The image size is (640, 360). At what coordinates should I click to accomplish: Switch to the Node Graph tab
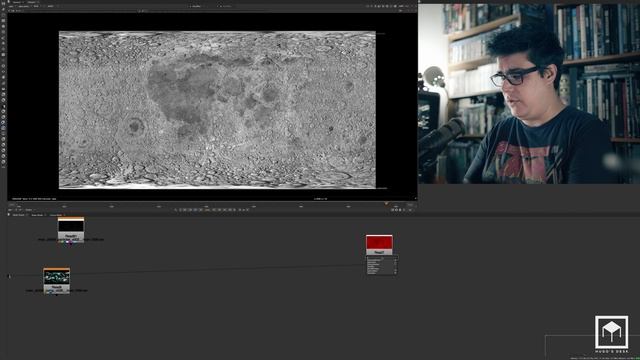(x=19, y=215)
